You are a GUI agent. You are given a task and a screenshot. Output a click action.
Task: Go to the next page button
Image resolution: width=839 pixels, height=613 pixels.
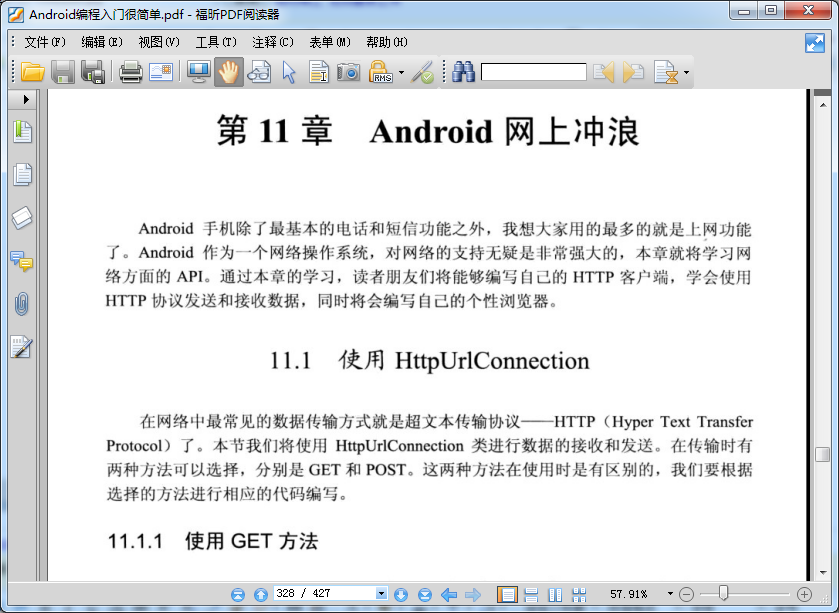401,594
